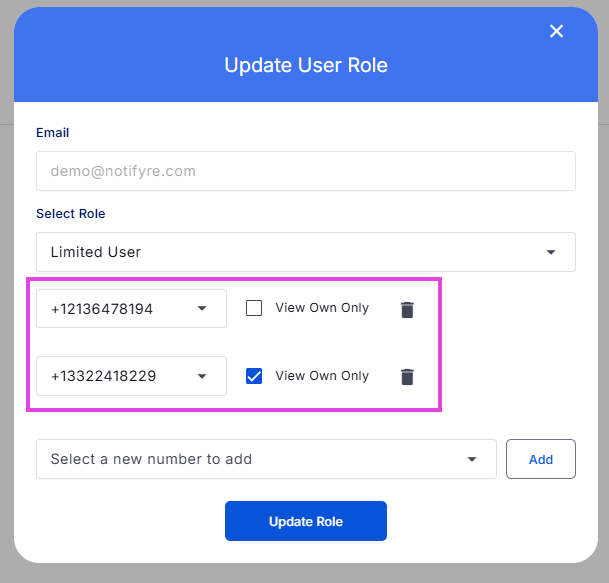Open the Select a new number to add dropdown

pos(266,459)
